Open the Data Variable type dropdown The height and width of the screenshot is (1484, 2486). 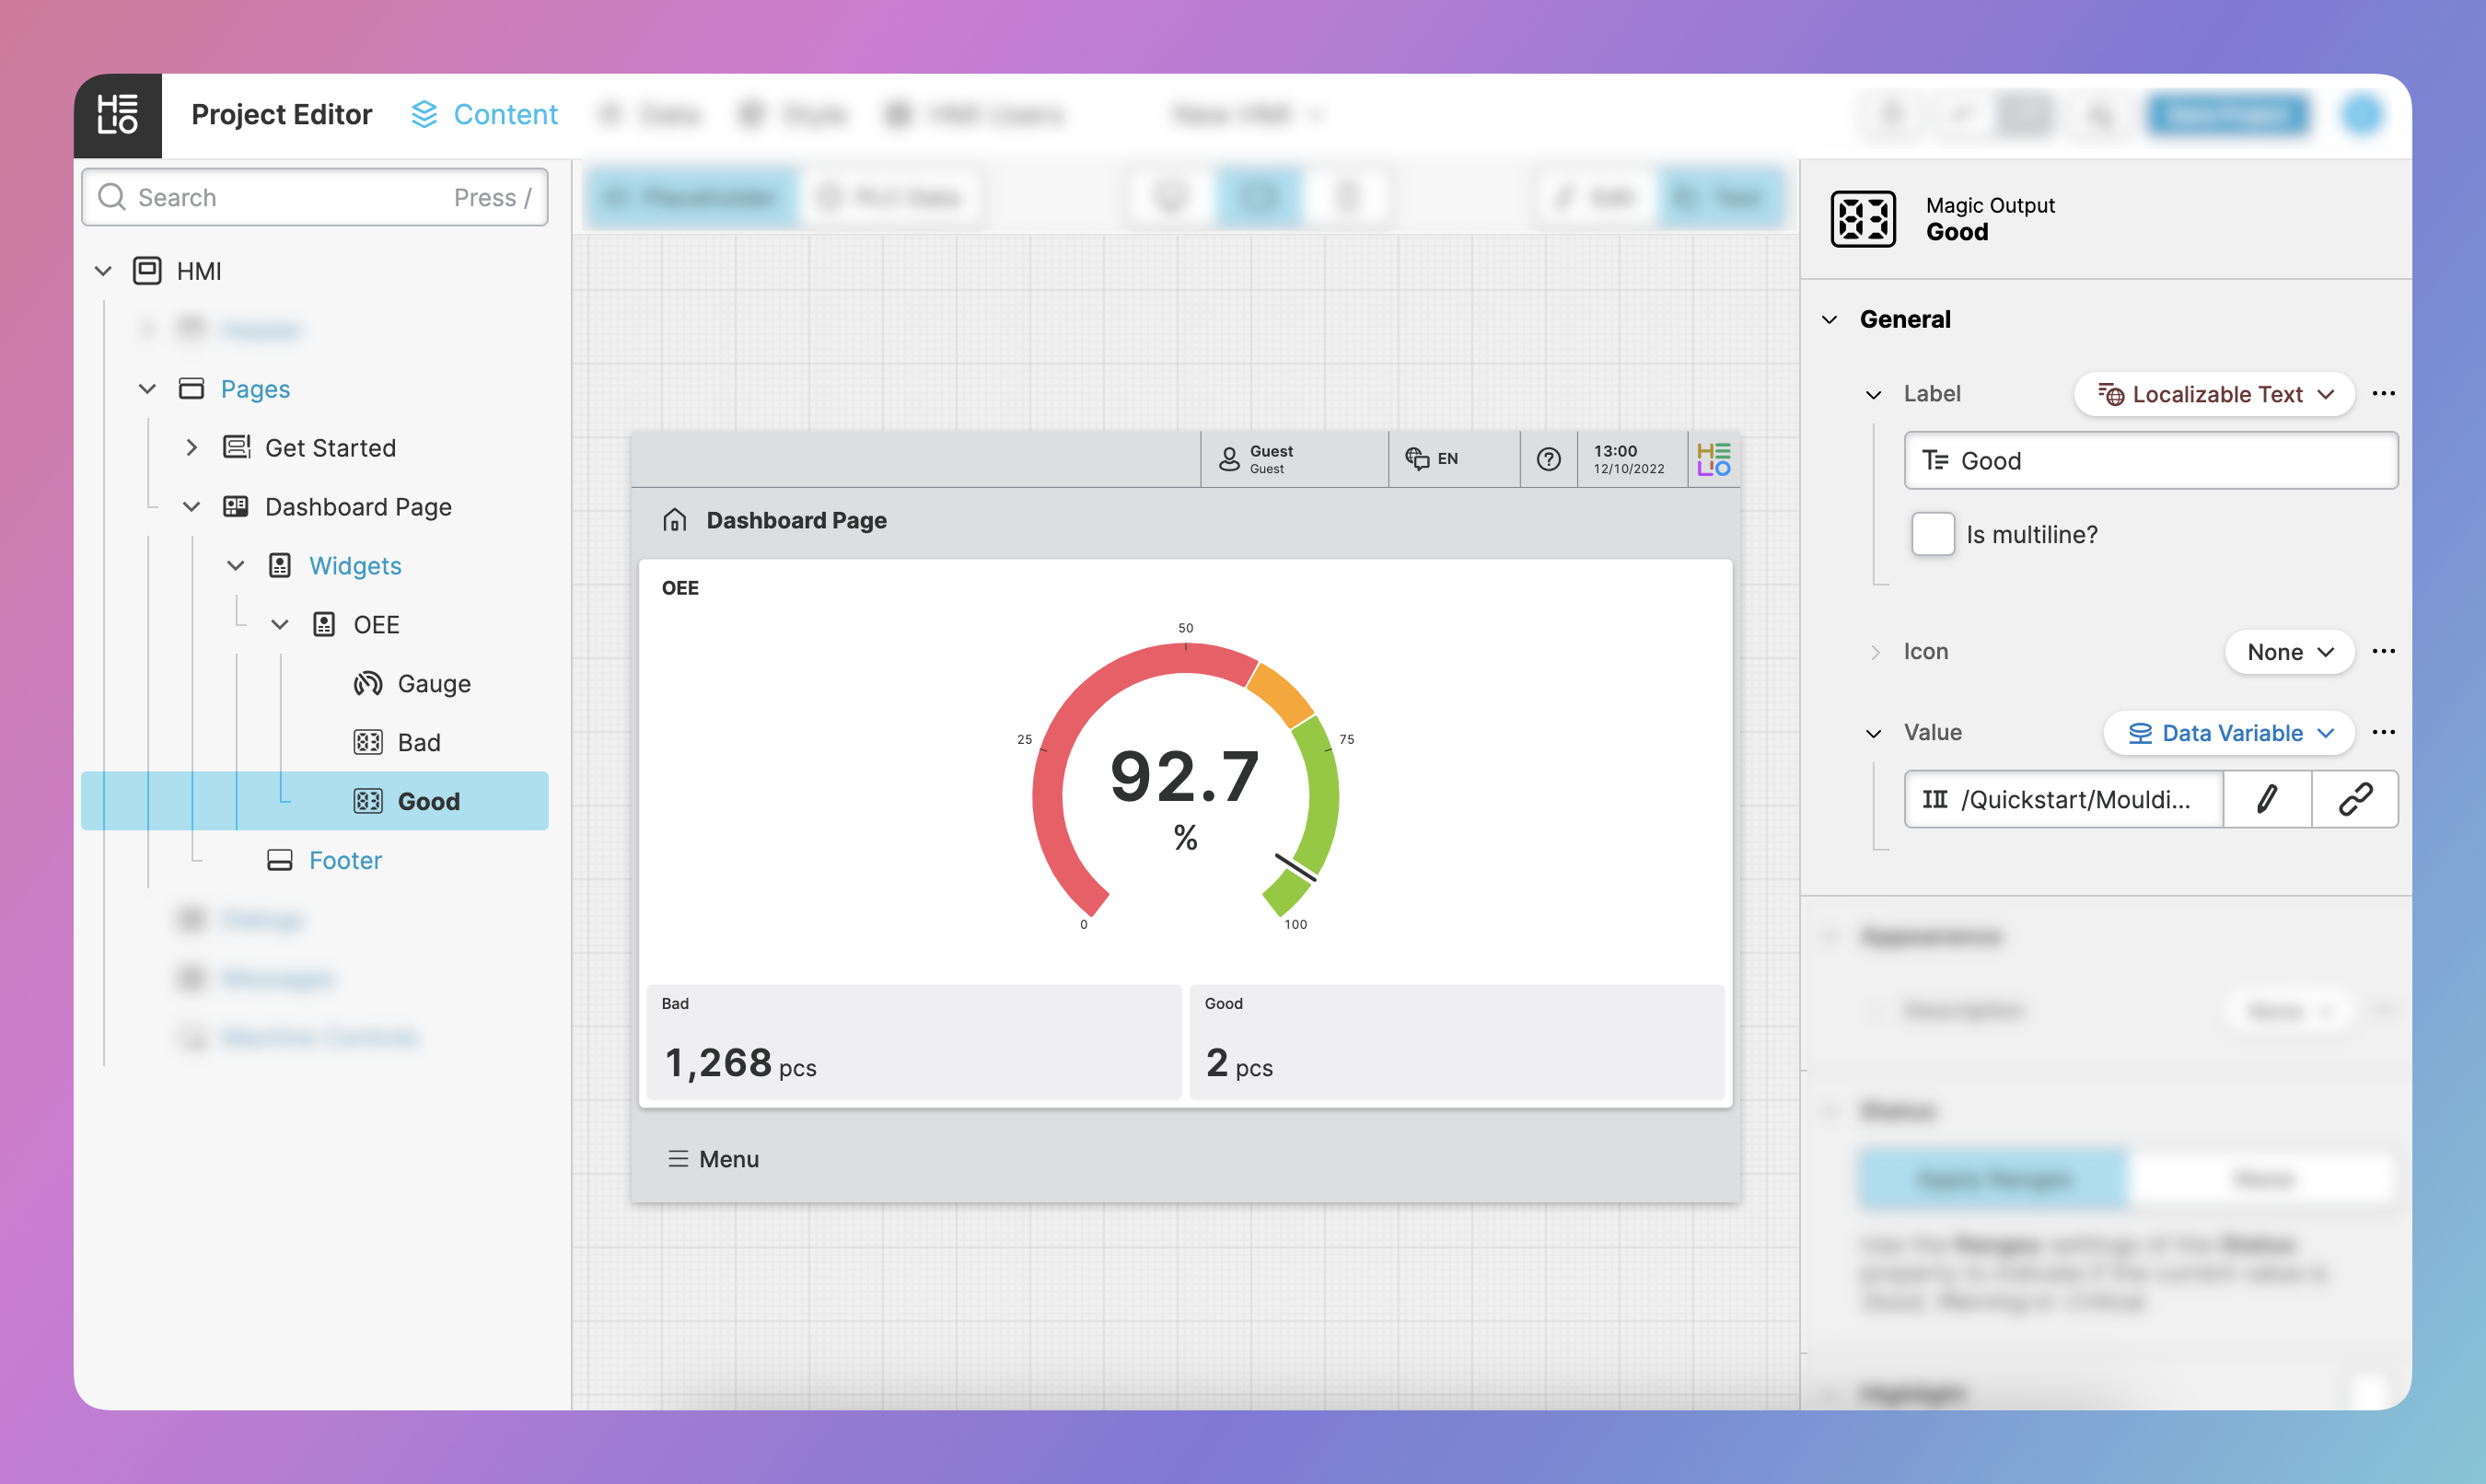[x=2229, y=733]
